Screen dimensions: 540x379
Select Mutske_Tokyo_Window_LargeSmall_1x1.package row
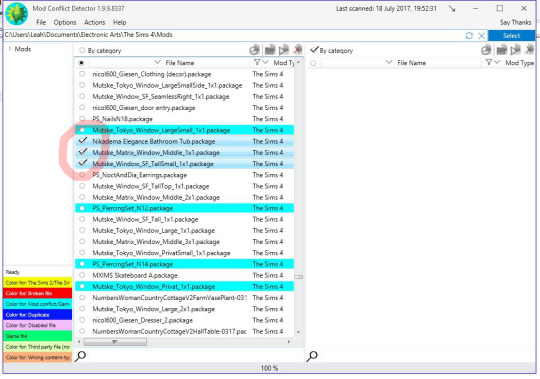185,130
